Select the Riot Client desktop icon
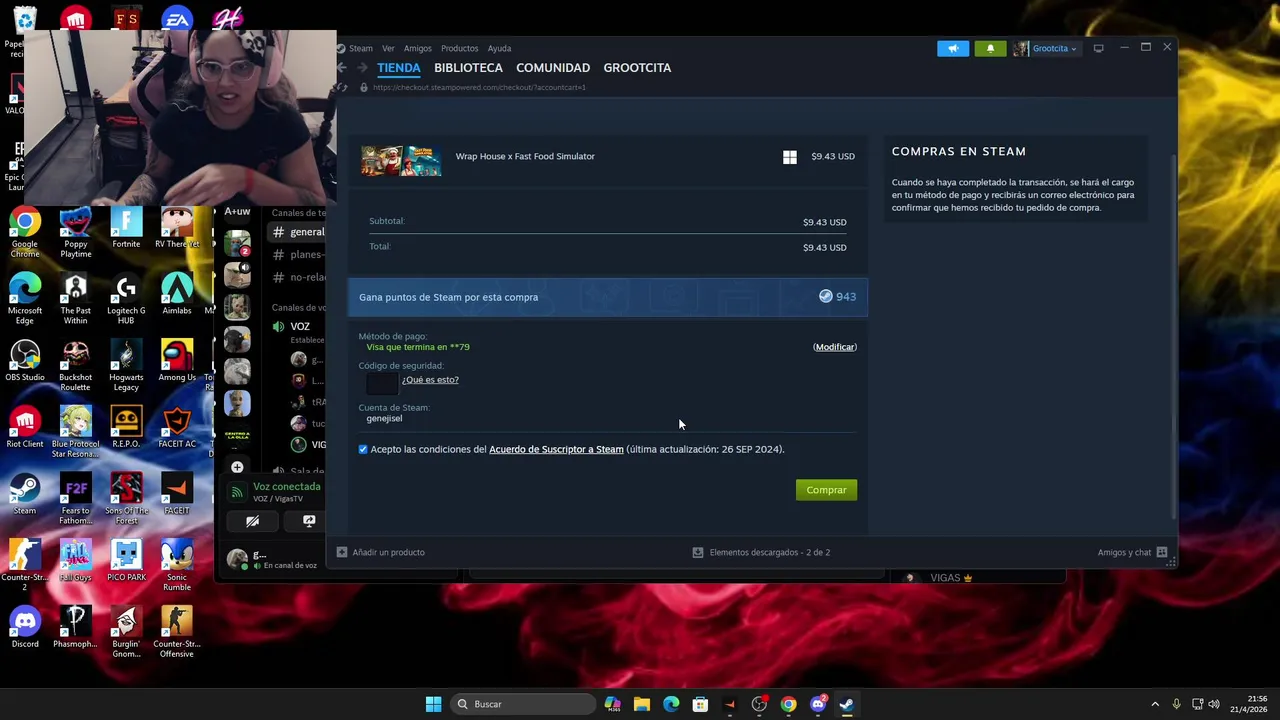The width and height of the screenshot is (1280, 720). coord(25,428)
